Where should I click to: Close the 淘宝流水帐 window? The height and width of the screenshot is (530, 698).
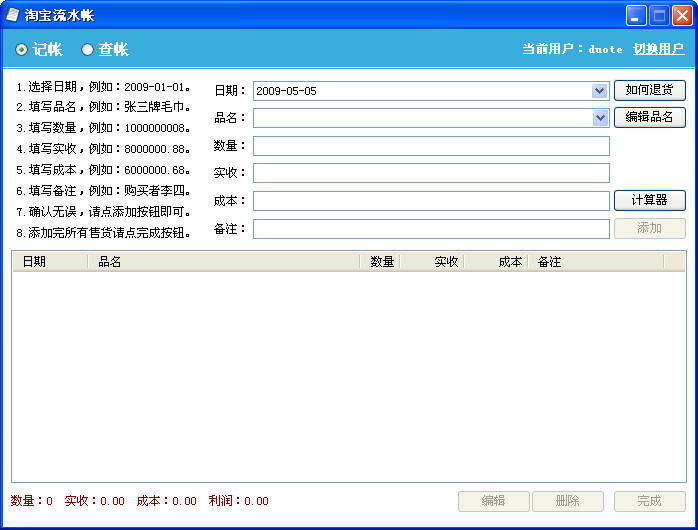[x=681, y=15]
